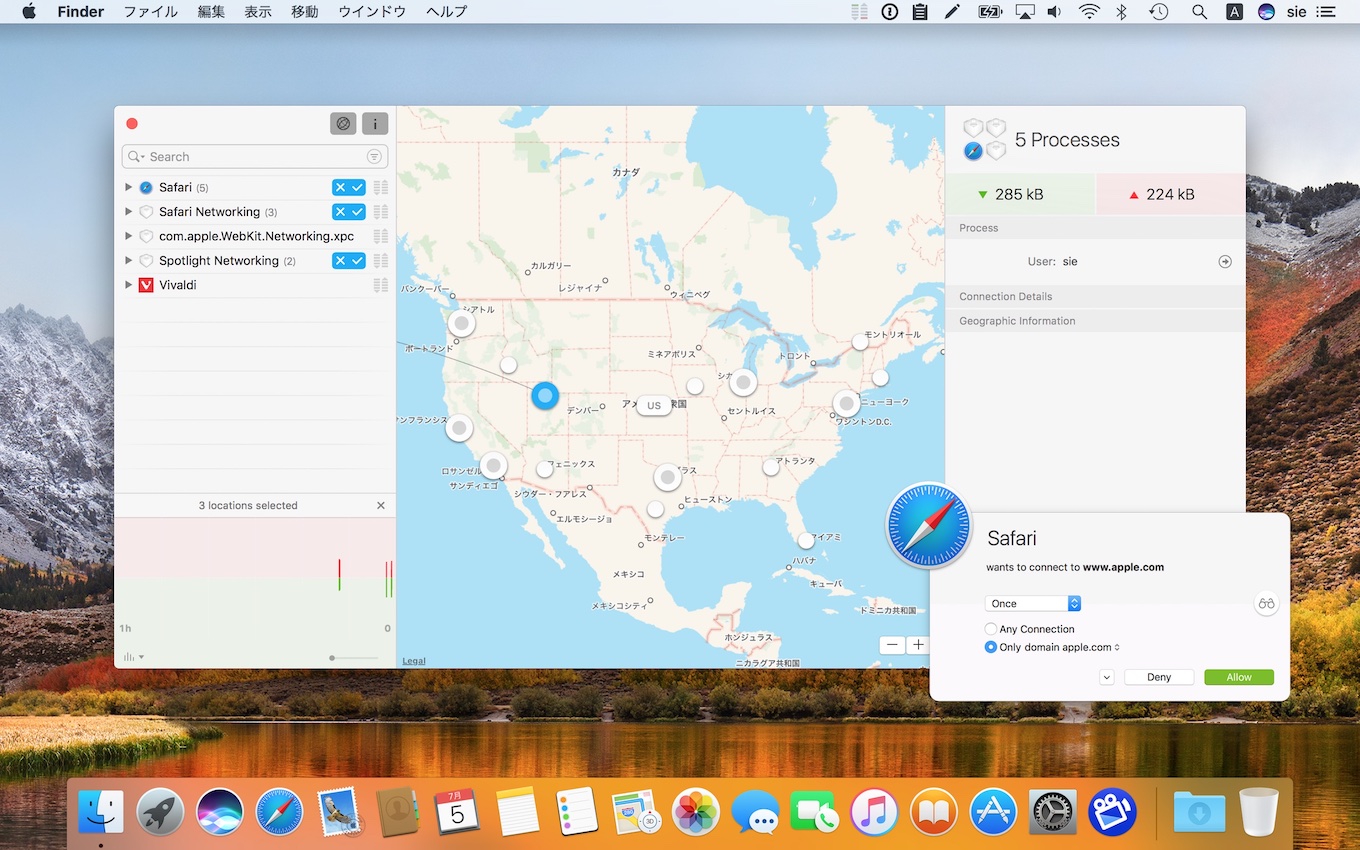
Task: Select the Any Connection radio option
Action: (x=991, y=629)
